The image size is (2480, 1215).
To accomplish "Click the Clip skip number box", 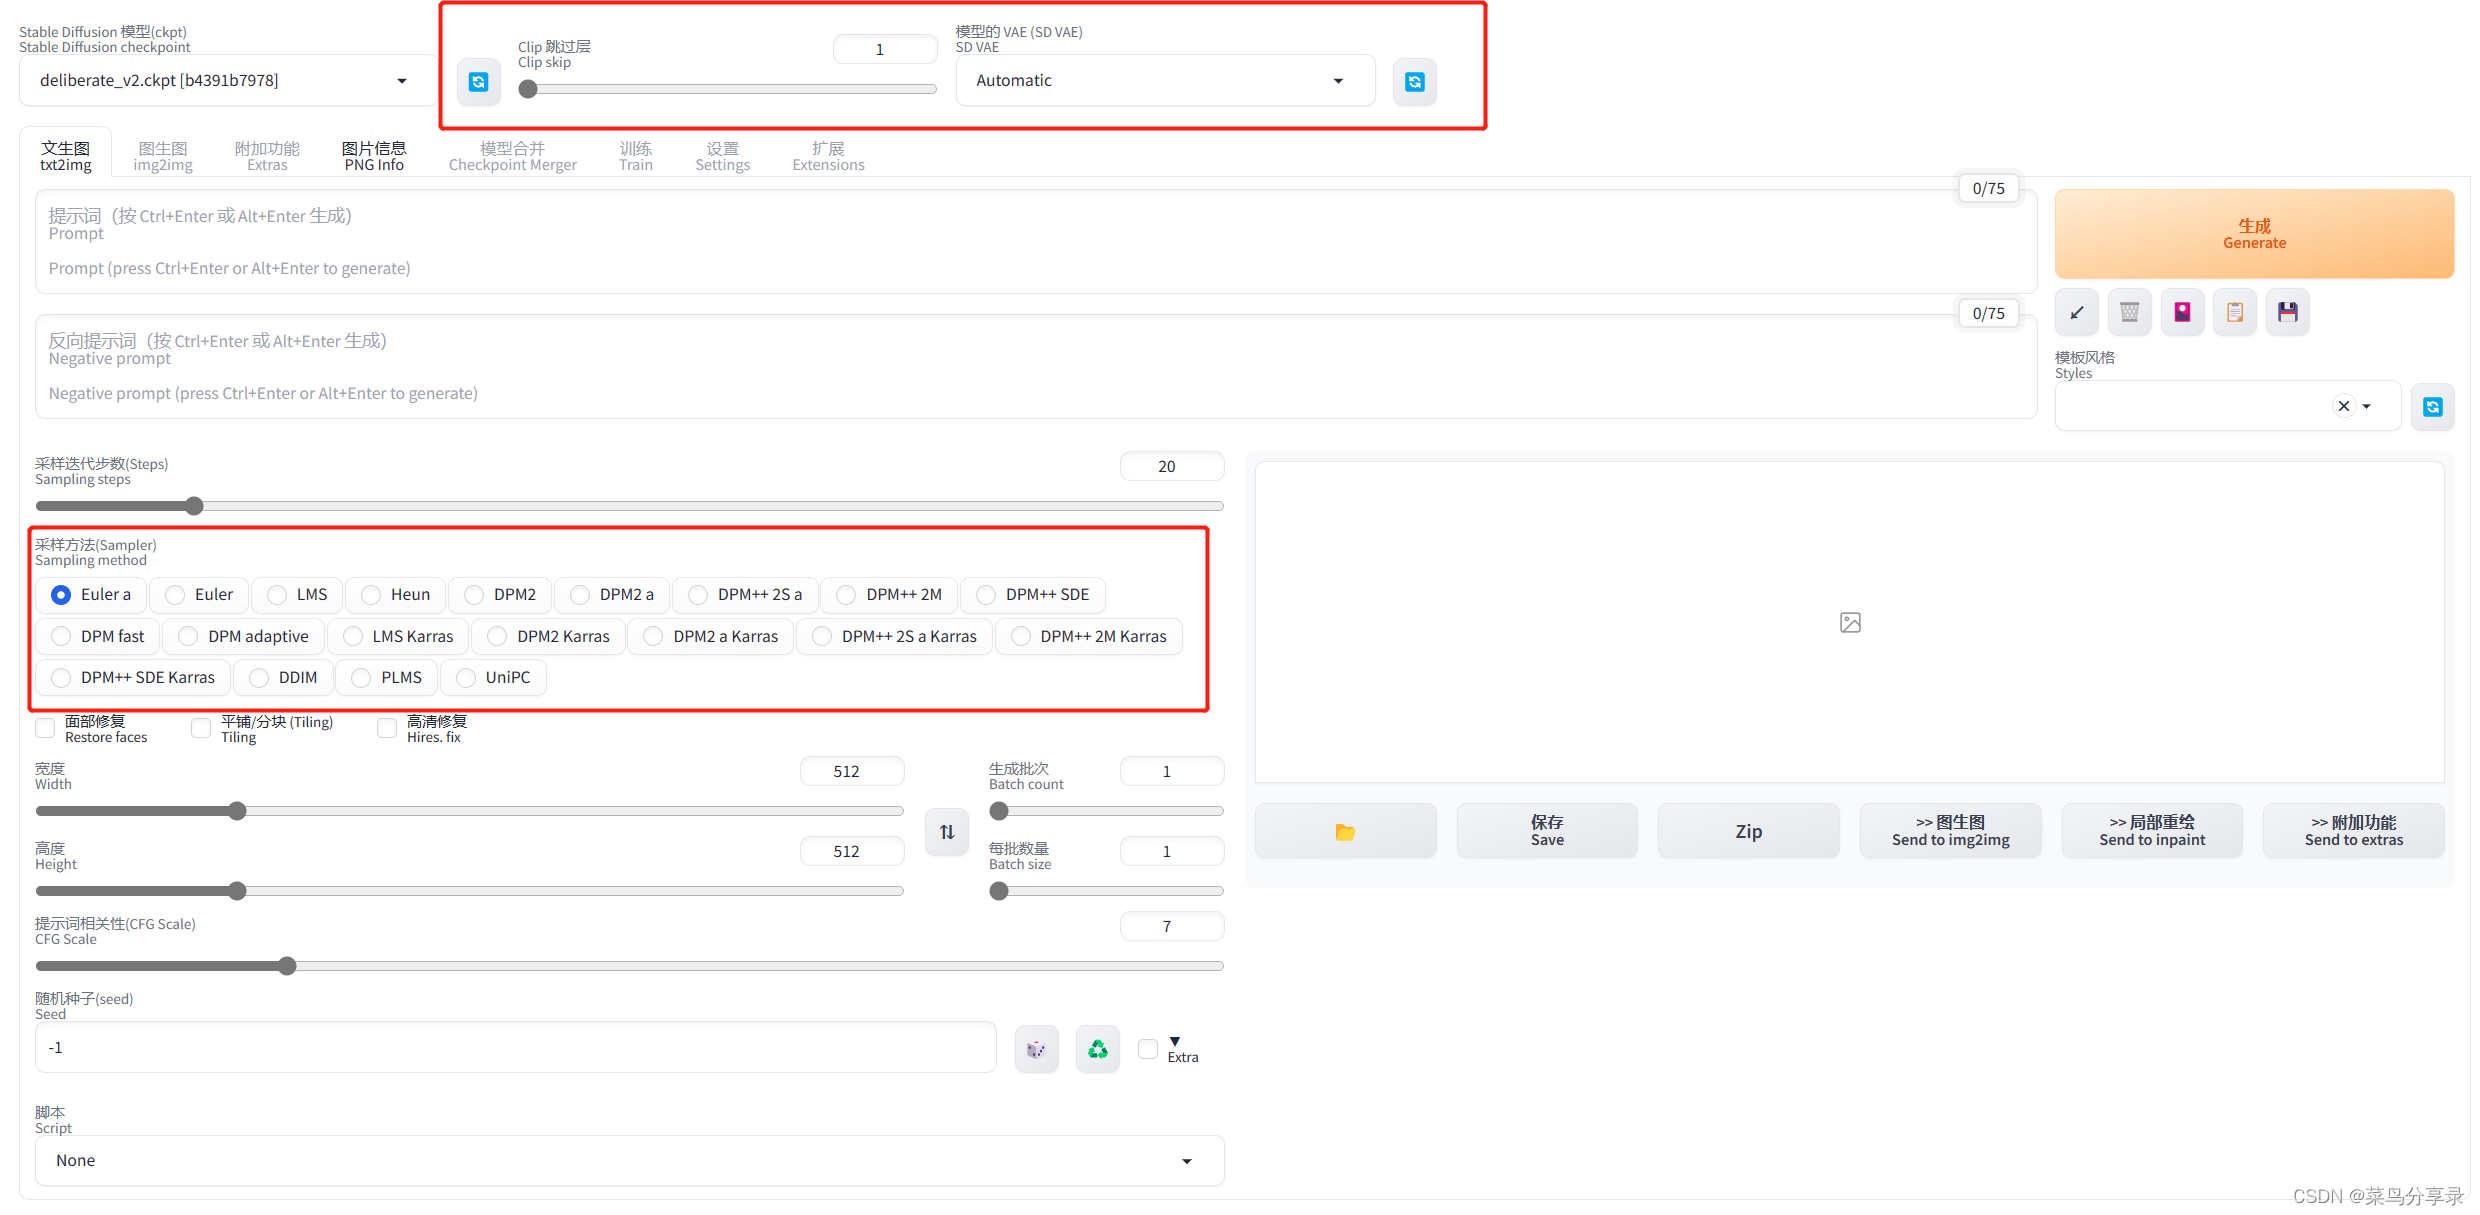I will pyautogui.click(x=885, y=49).
